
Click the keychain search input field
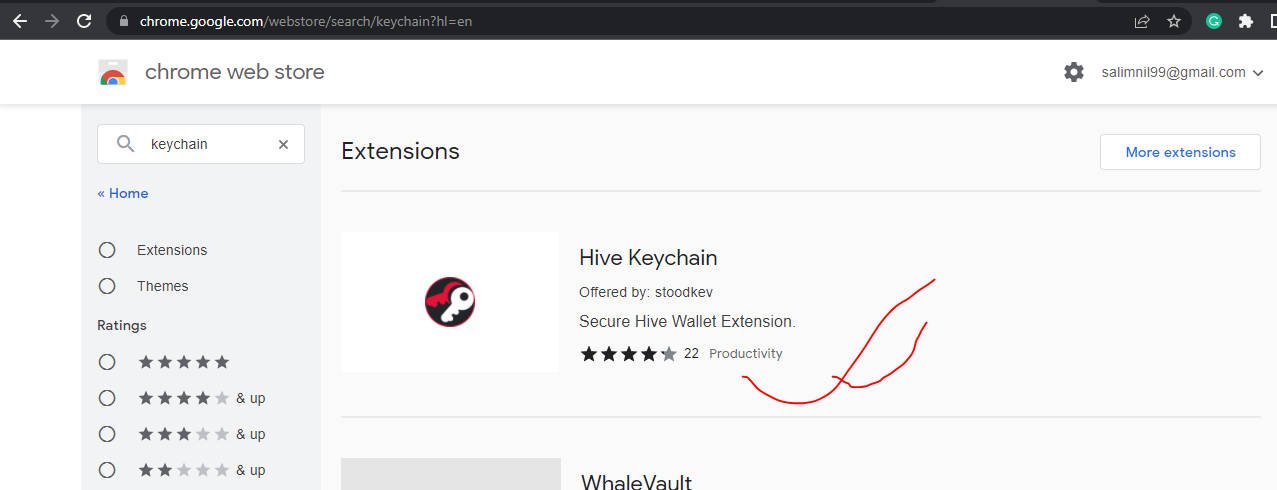205,144
